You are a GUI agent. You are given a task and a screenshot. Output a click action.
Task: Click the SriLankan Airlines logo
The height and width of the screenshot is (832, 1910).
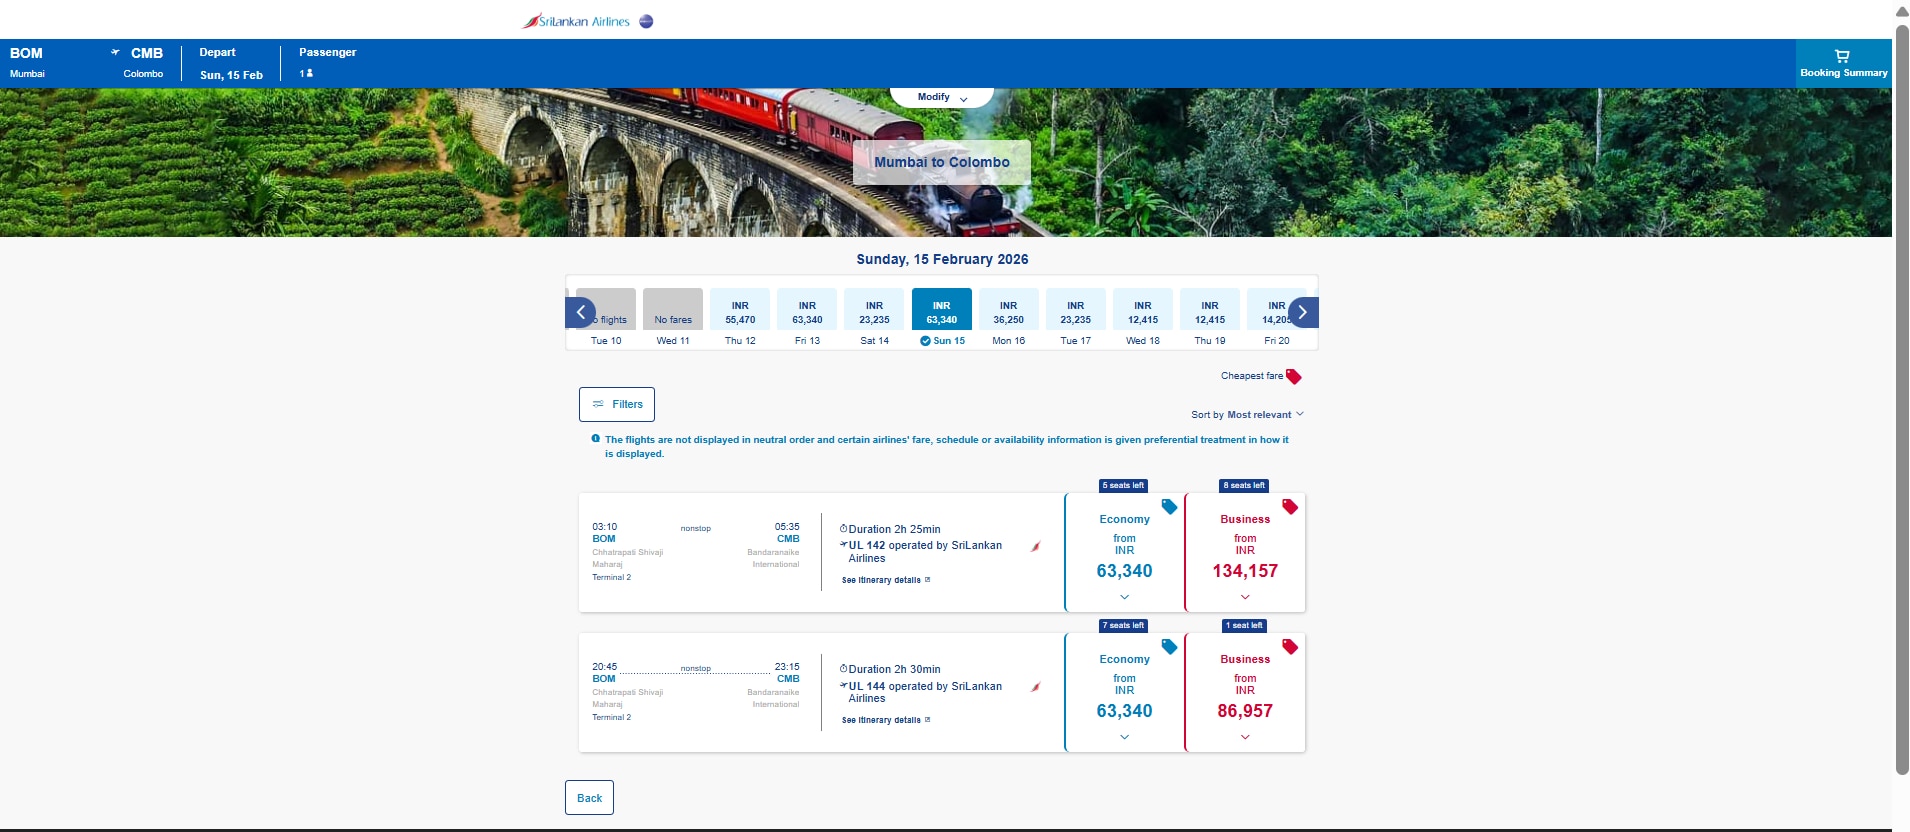click(x=575, y=21)
